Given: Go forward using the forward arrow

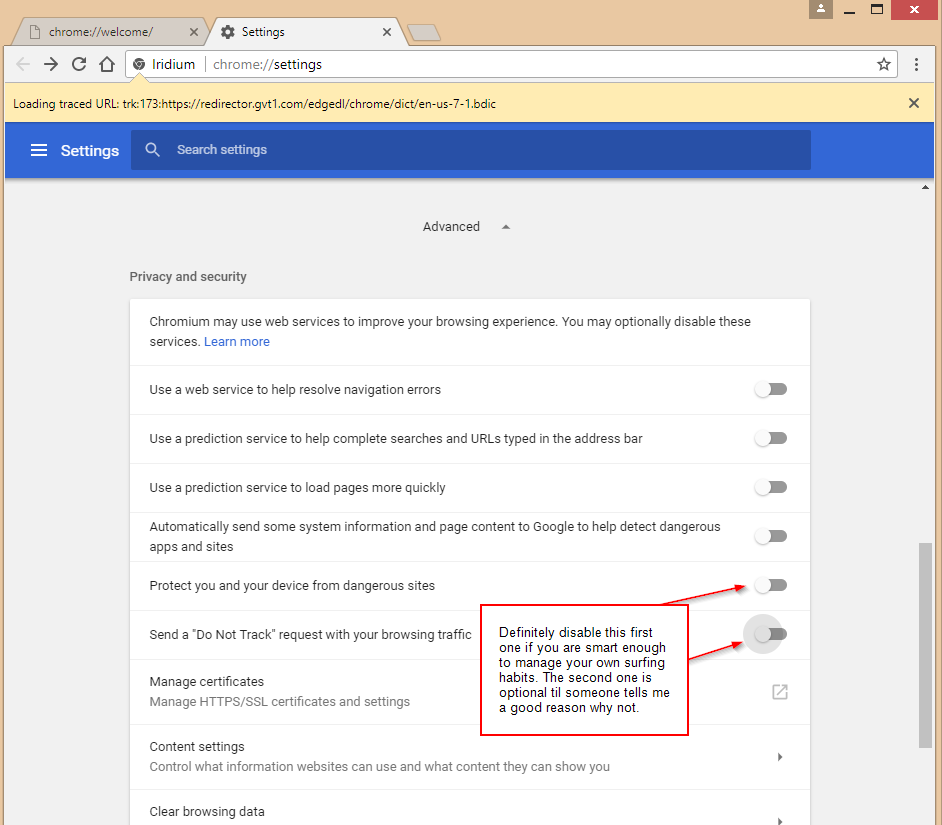Looking at the screenshot, I should click(x=51, y=64).
